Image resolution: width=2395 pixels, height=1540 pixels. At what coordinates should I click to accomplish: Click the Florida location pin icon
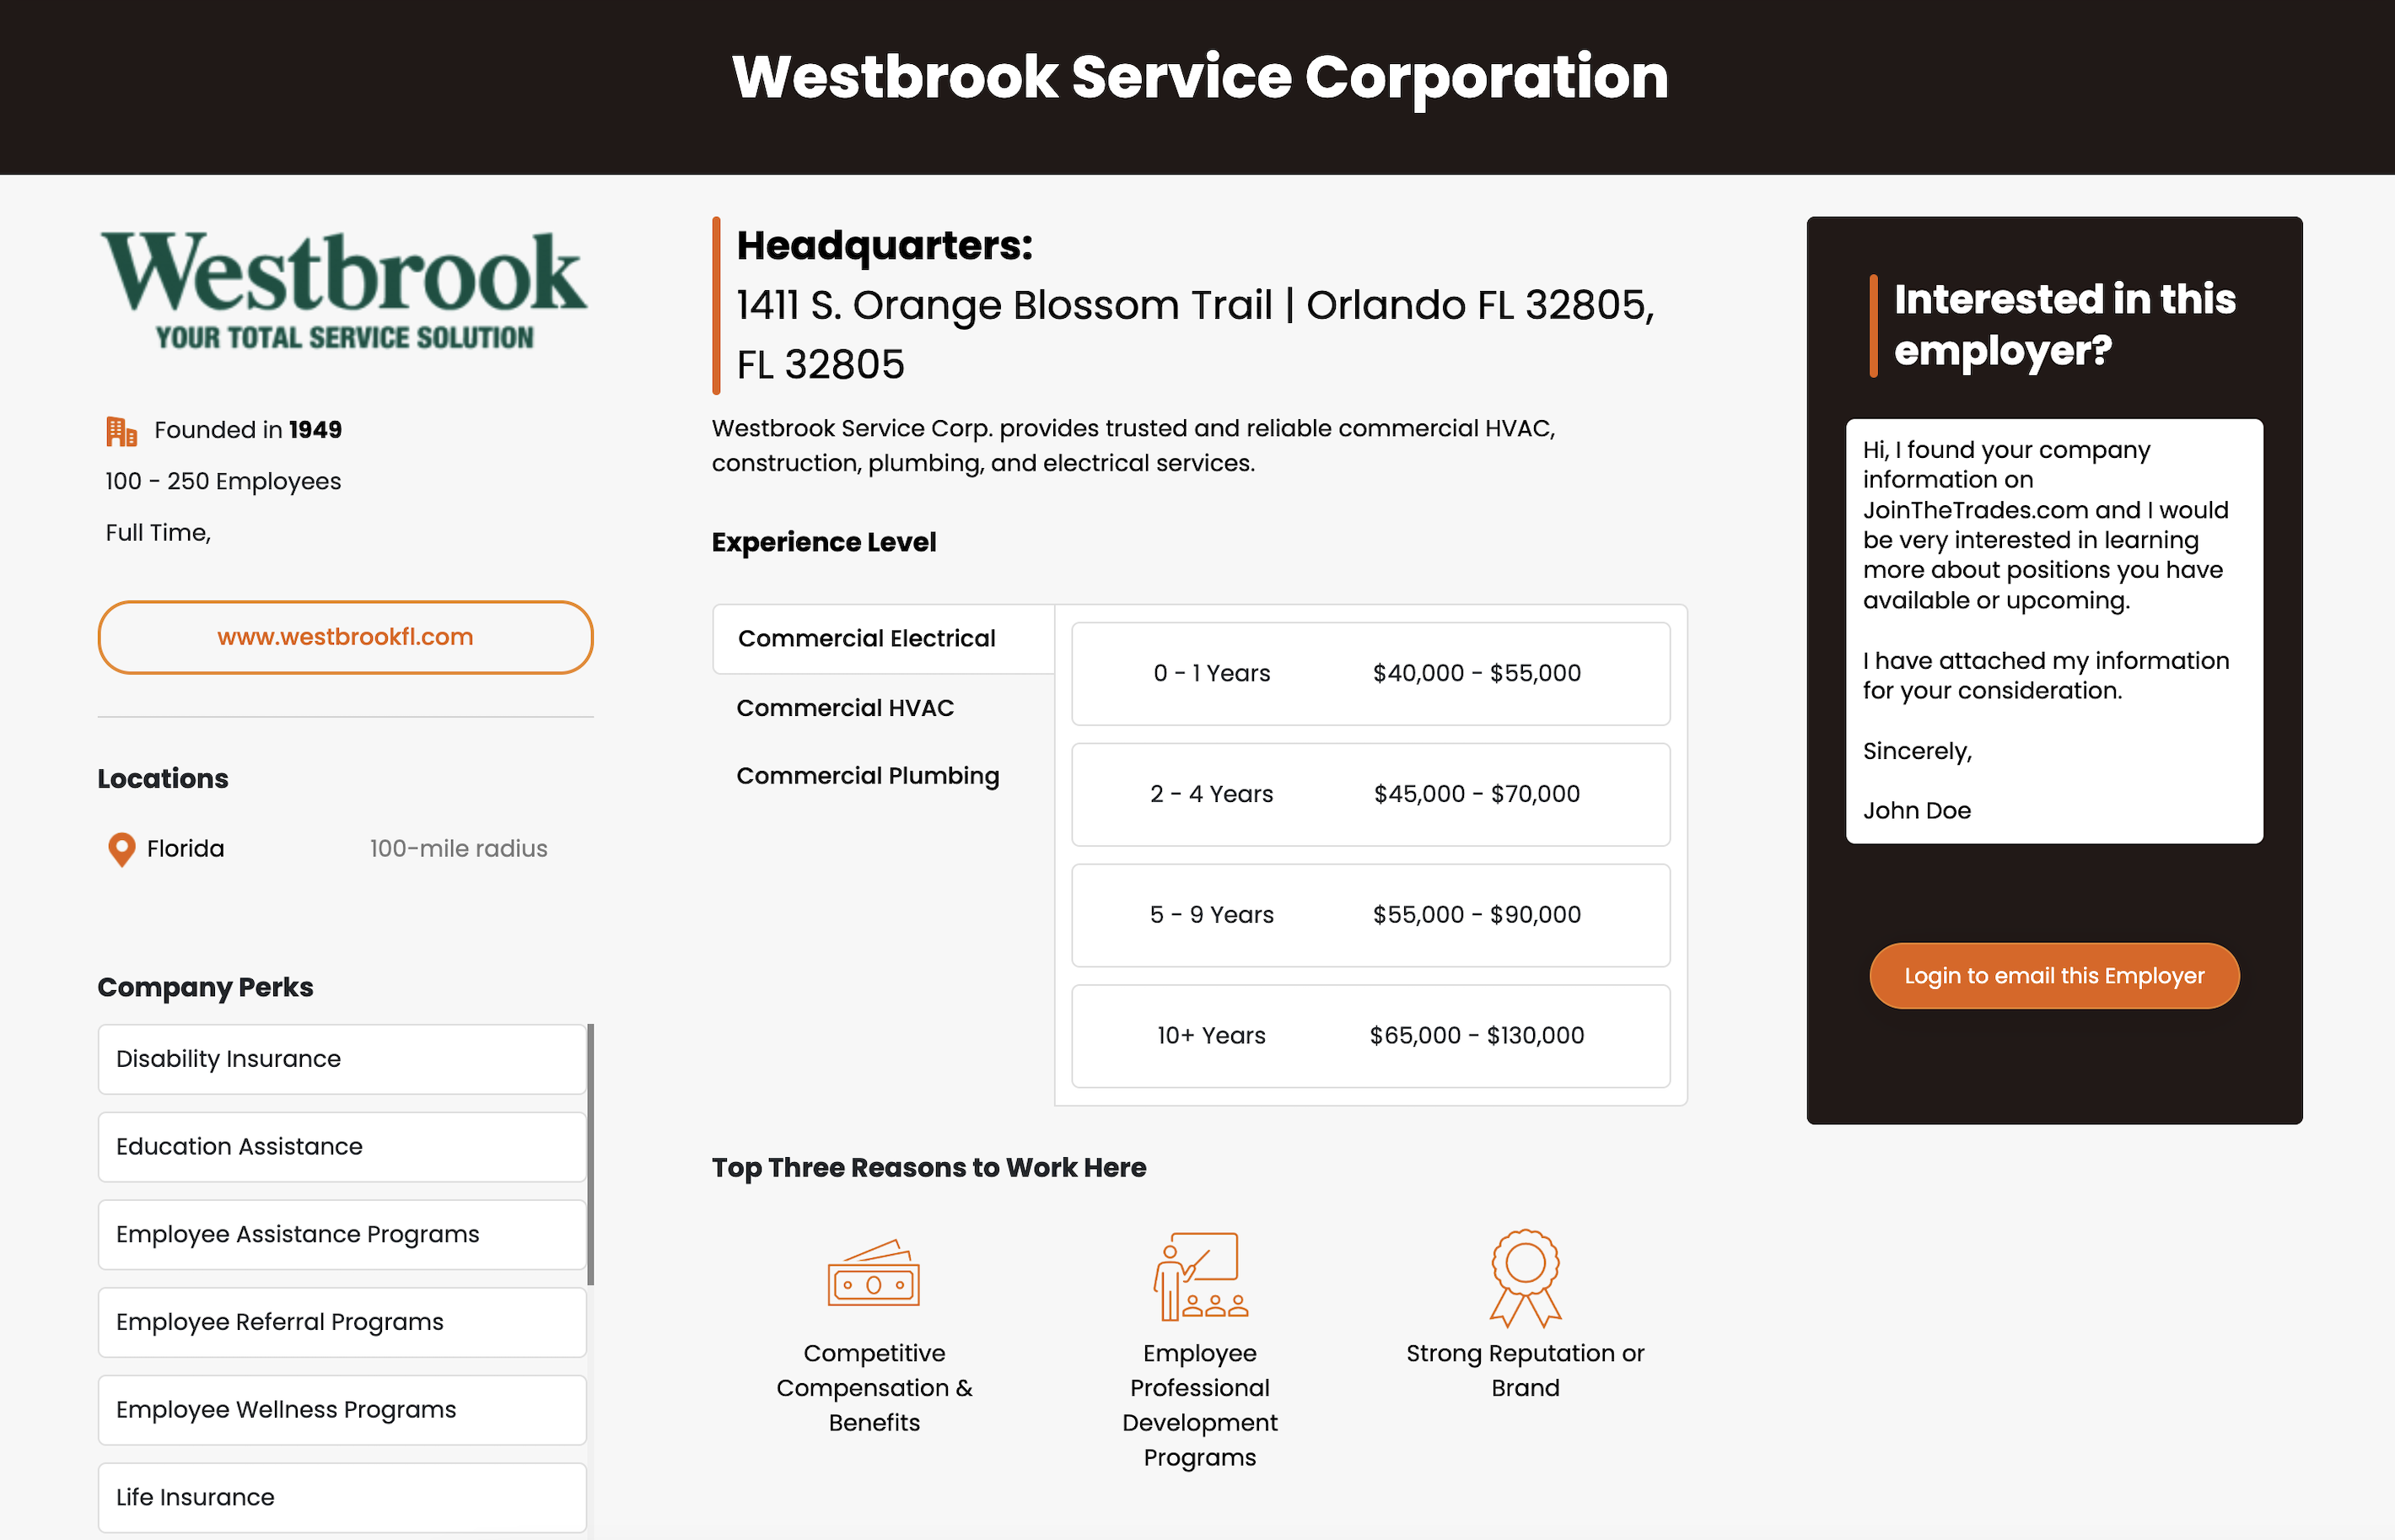121,850
